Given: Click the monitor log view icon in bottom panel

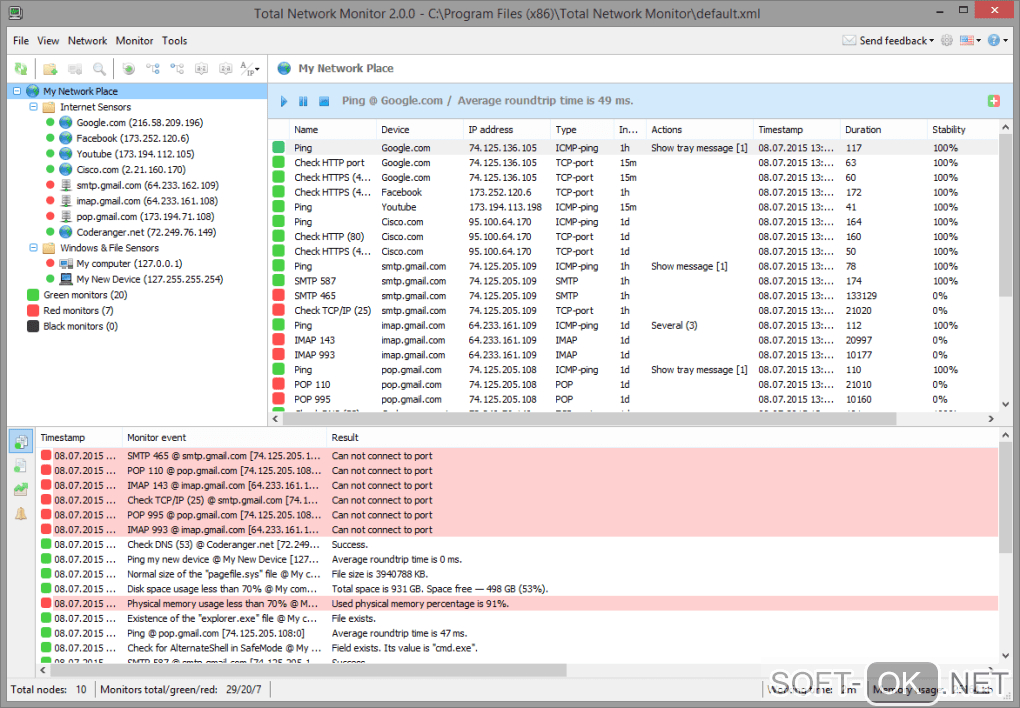Looking at the screenshot, I should click(x=21, y=442).
